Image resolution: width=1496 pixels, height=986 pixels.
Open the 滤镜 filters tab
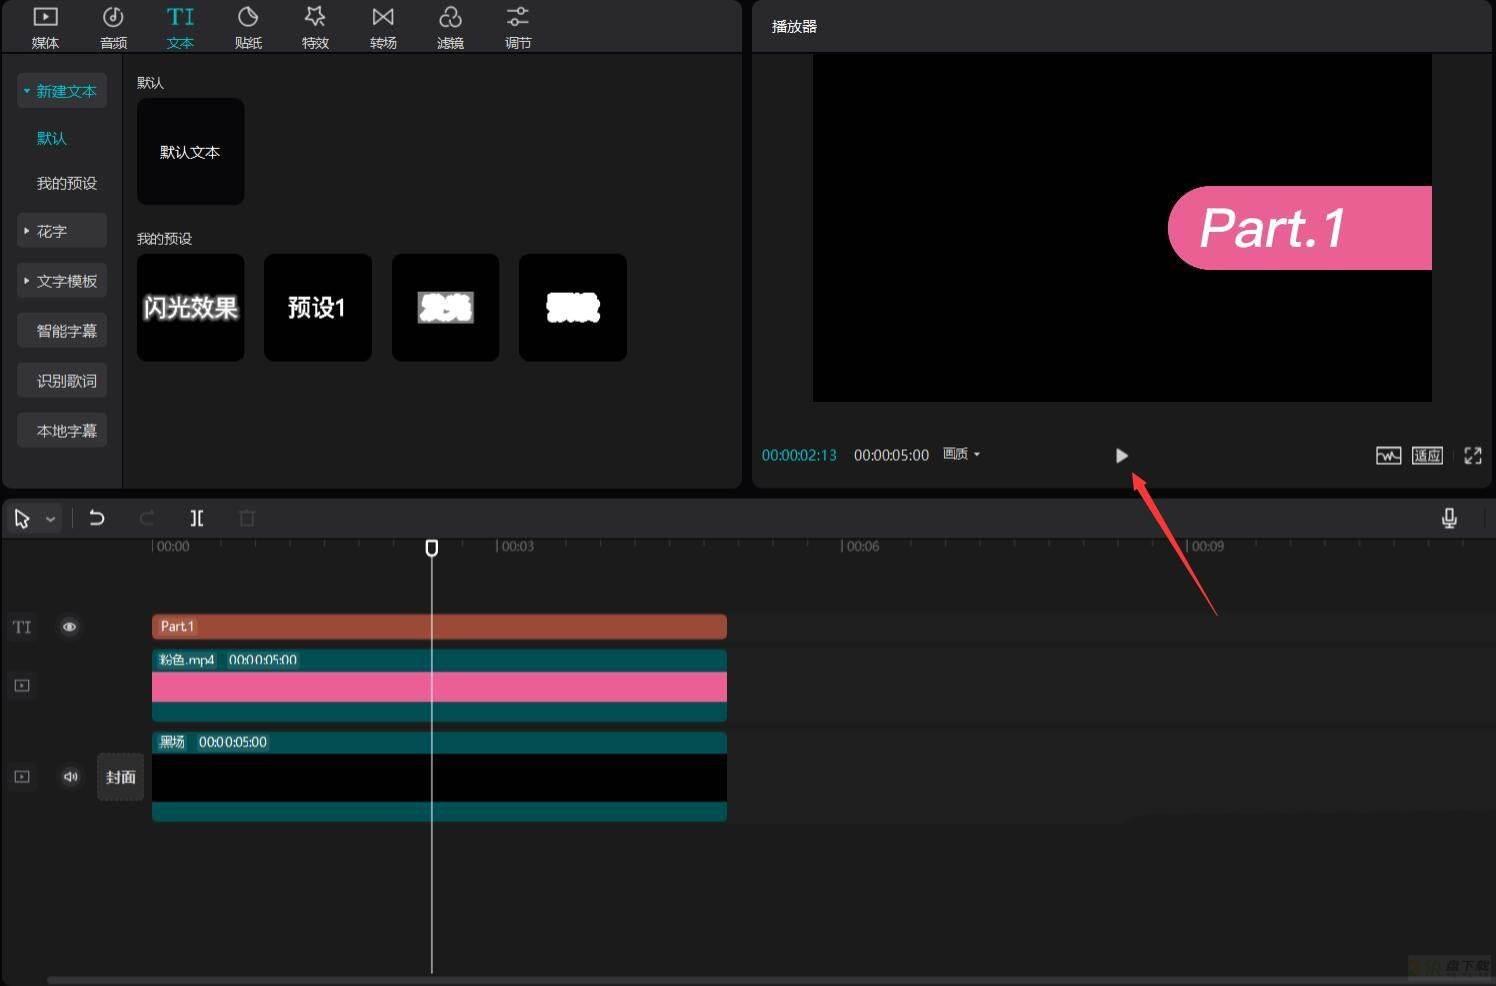pos(450,27)
